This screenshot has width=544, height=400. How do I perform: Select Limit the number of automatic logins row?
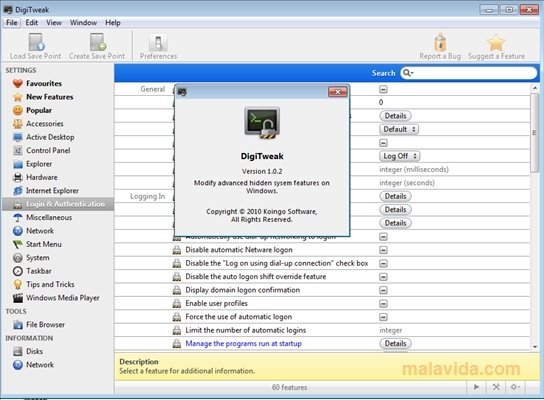[x=322, y=330]
